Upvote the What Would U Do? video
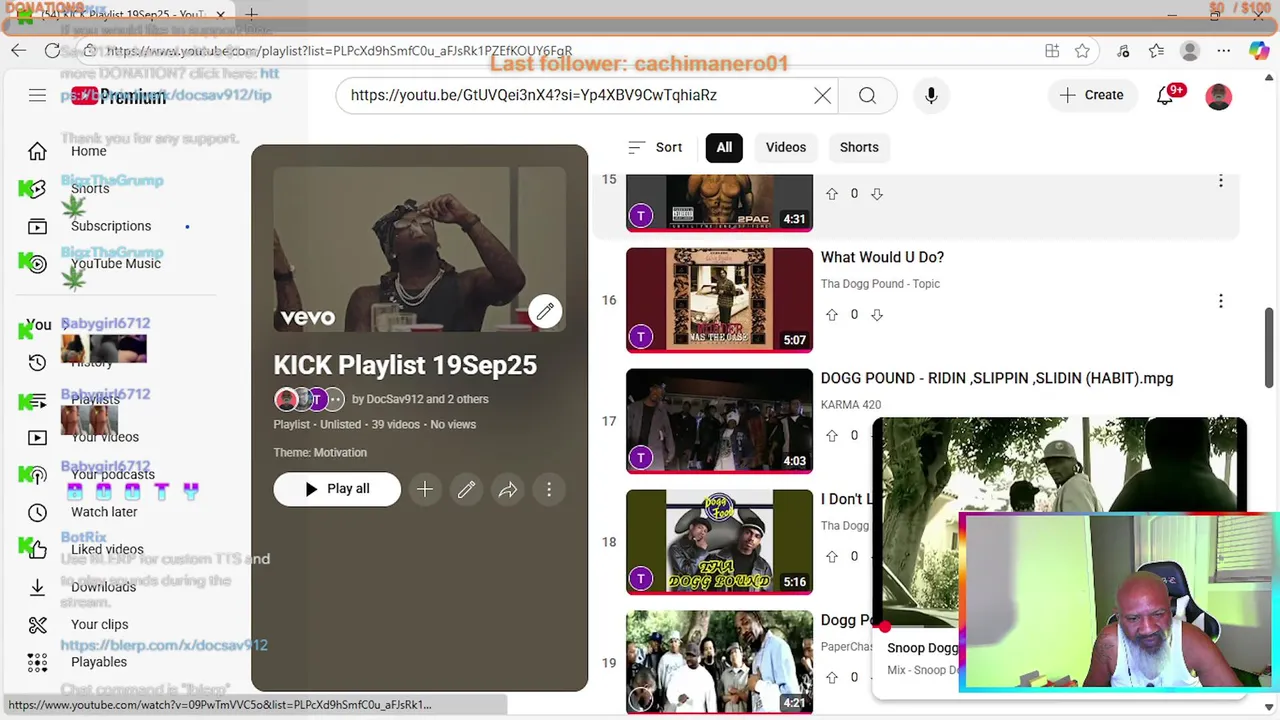Viewport: 1280px width, 720px height. coord(832,314)
